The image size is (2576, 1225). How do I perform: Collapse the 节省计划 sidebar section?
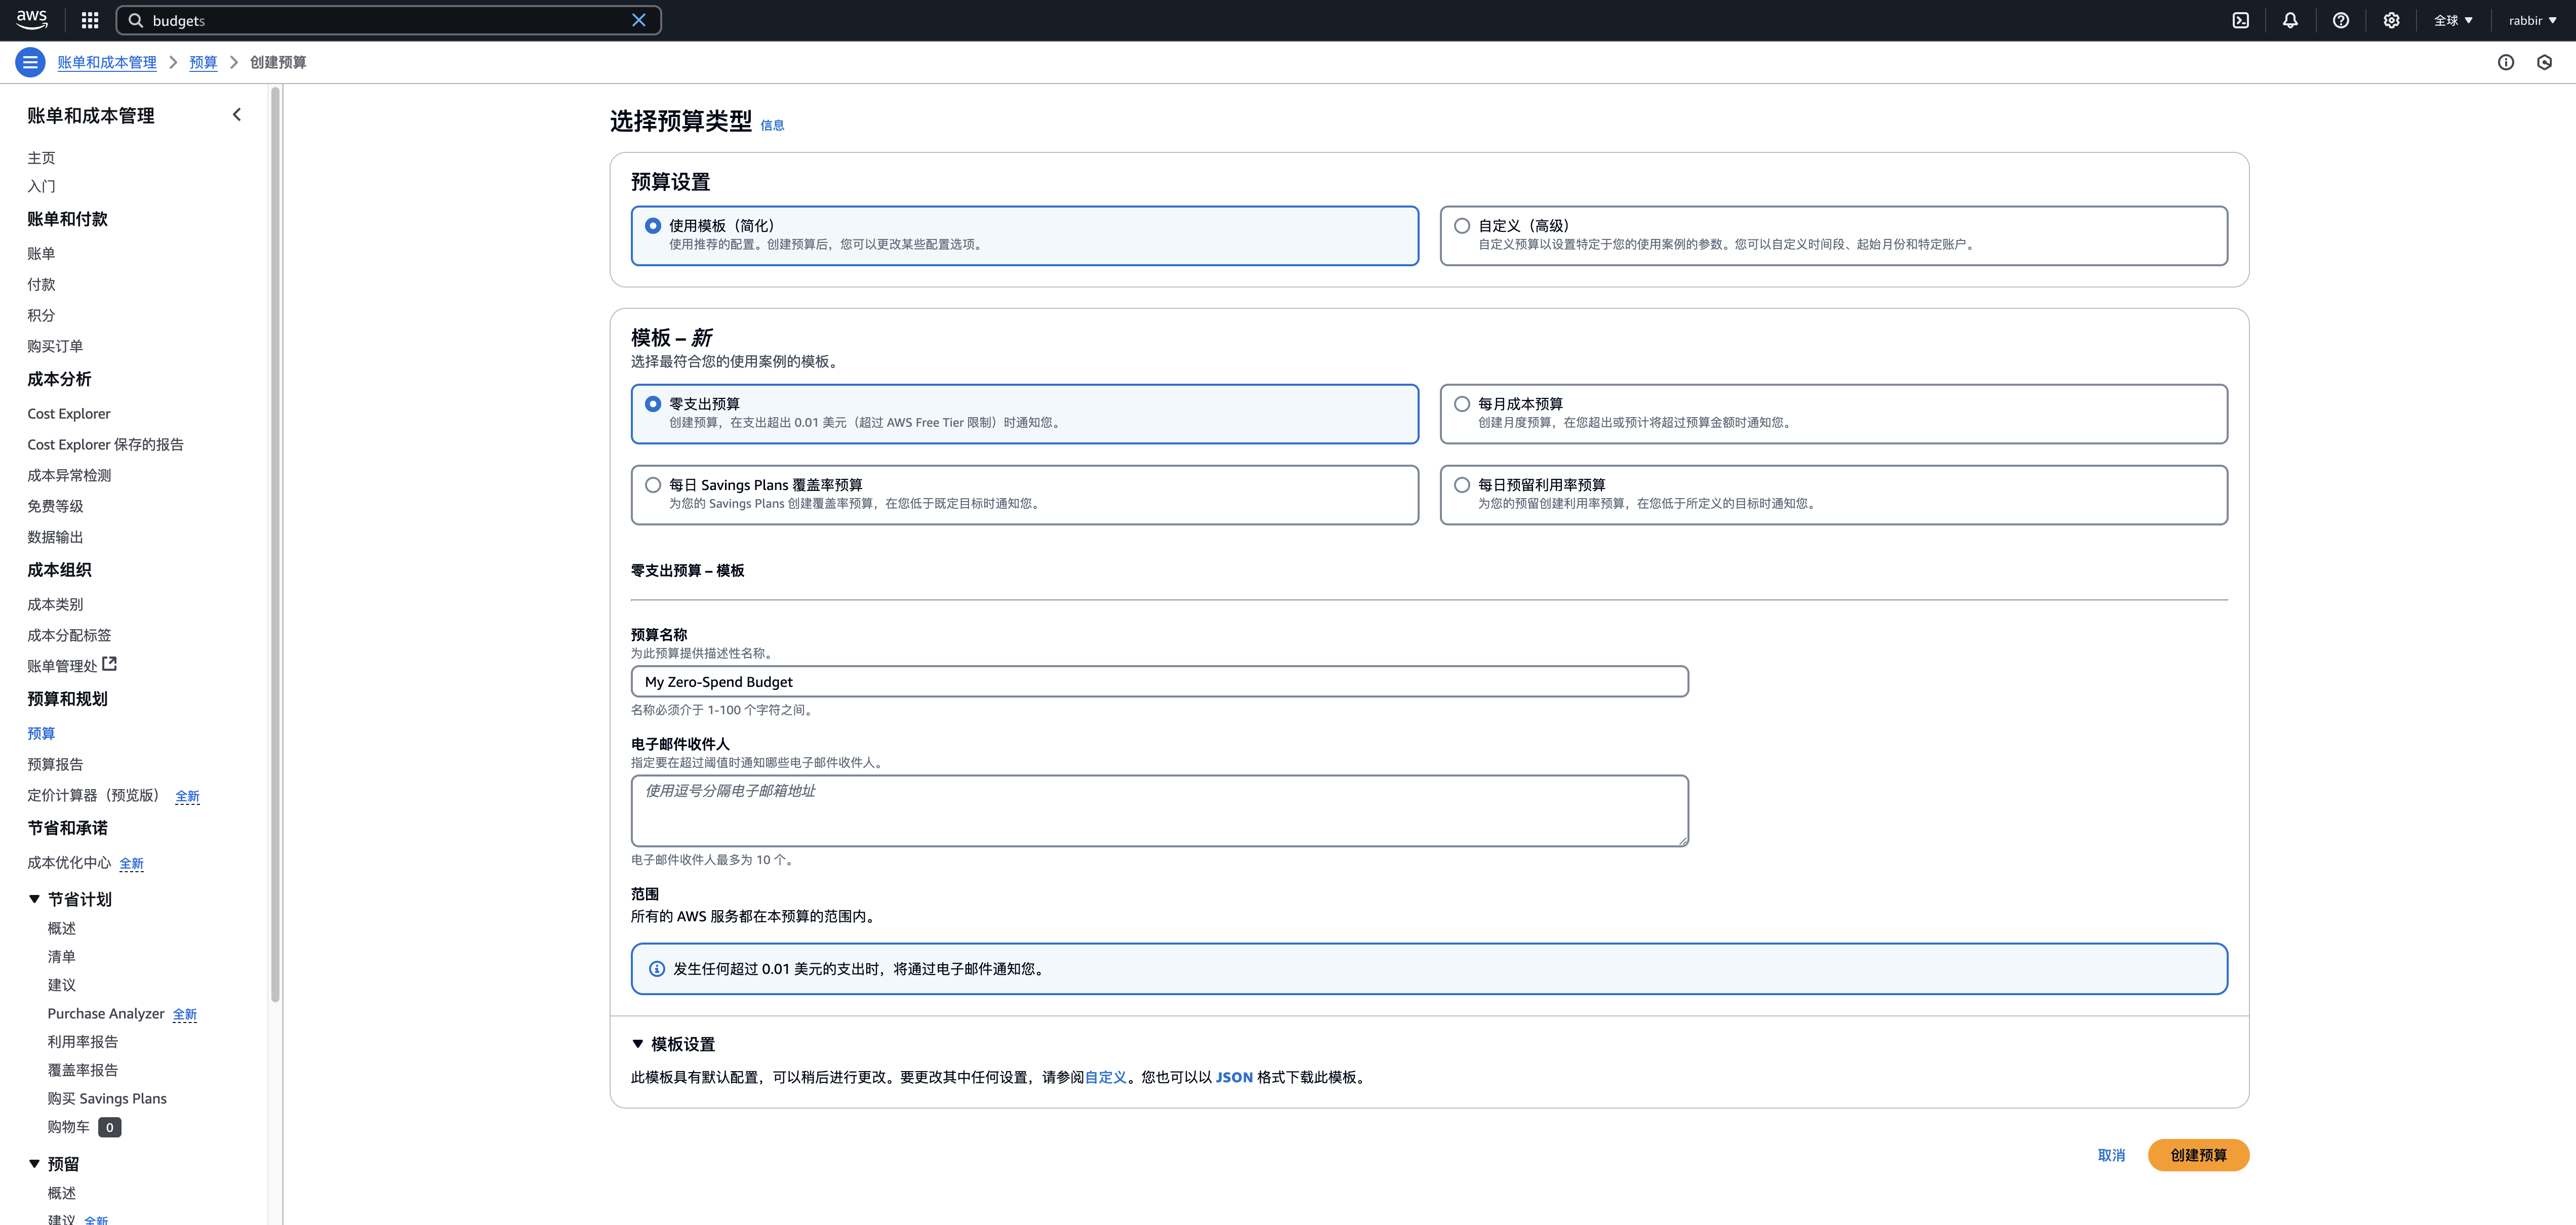click(x=34, y=899)
